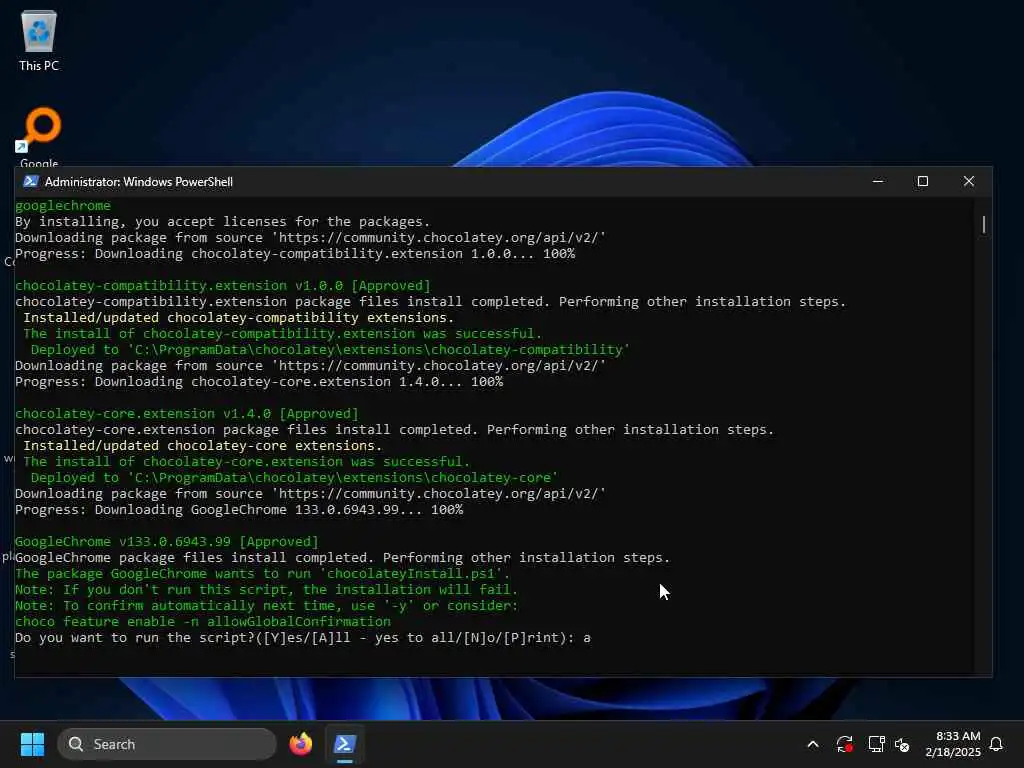Screen dimensions: 1024x768
Task: Maximize the PowerShell window
Action: point(923,182)
